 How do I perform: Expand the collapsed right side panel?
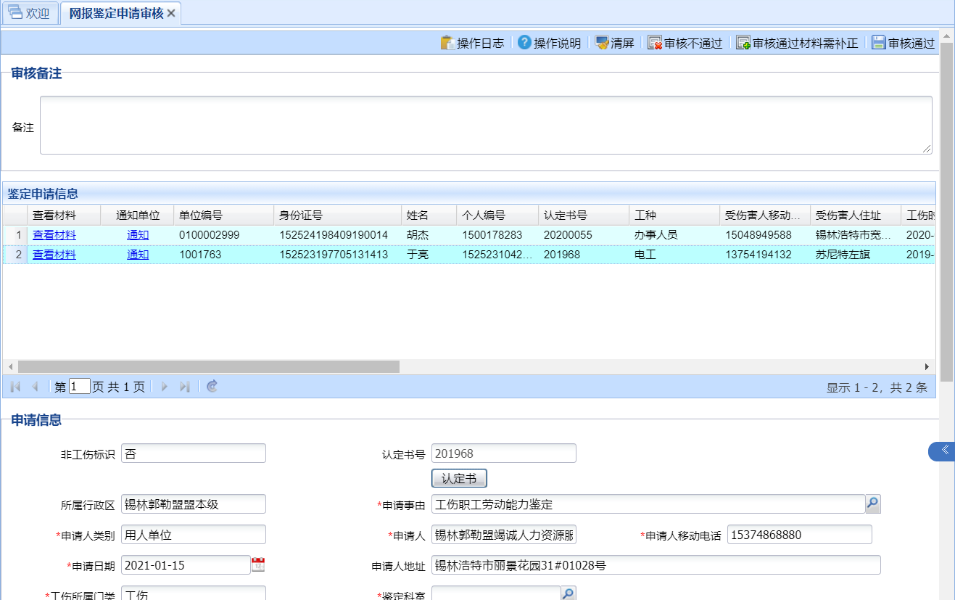(x=942, y=451)
